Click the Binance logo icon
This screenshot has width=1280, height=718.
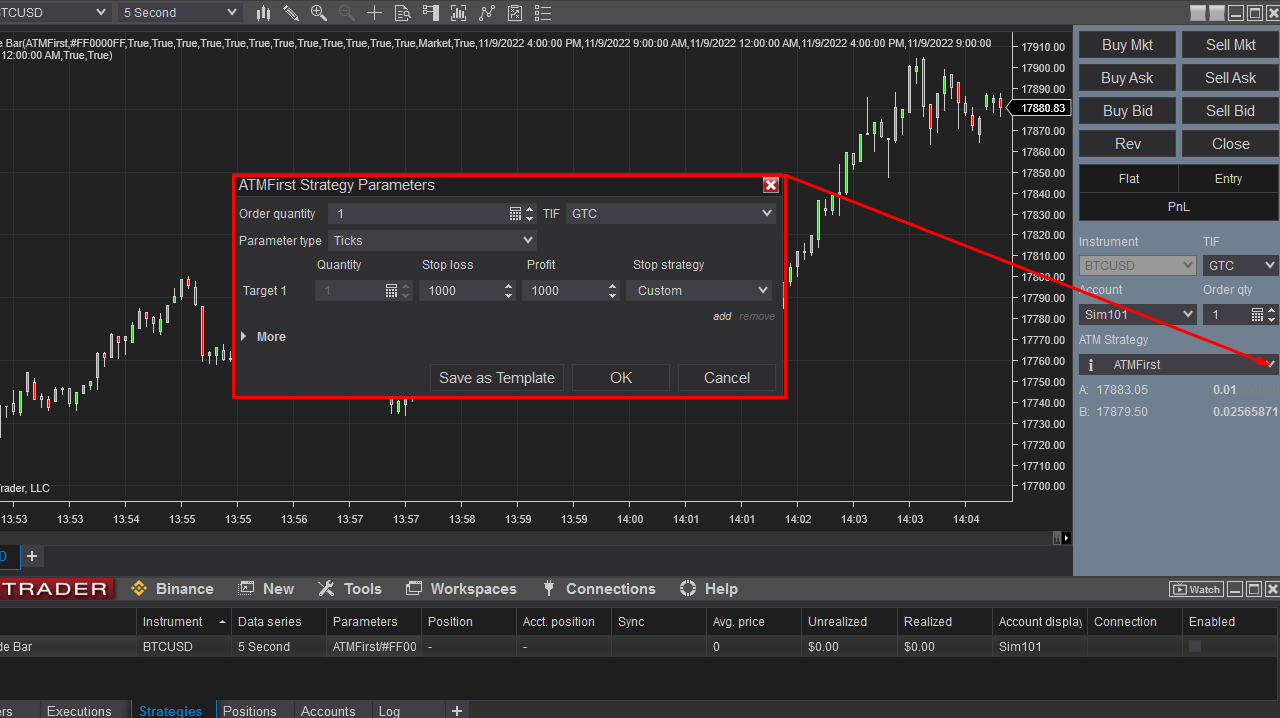coord(139,589)
